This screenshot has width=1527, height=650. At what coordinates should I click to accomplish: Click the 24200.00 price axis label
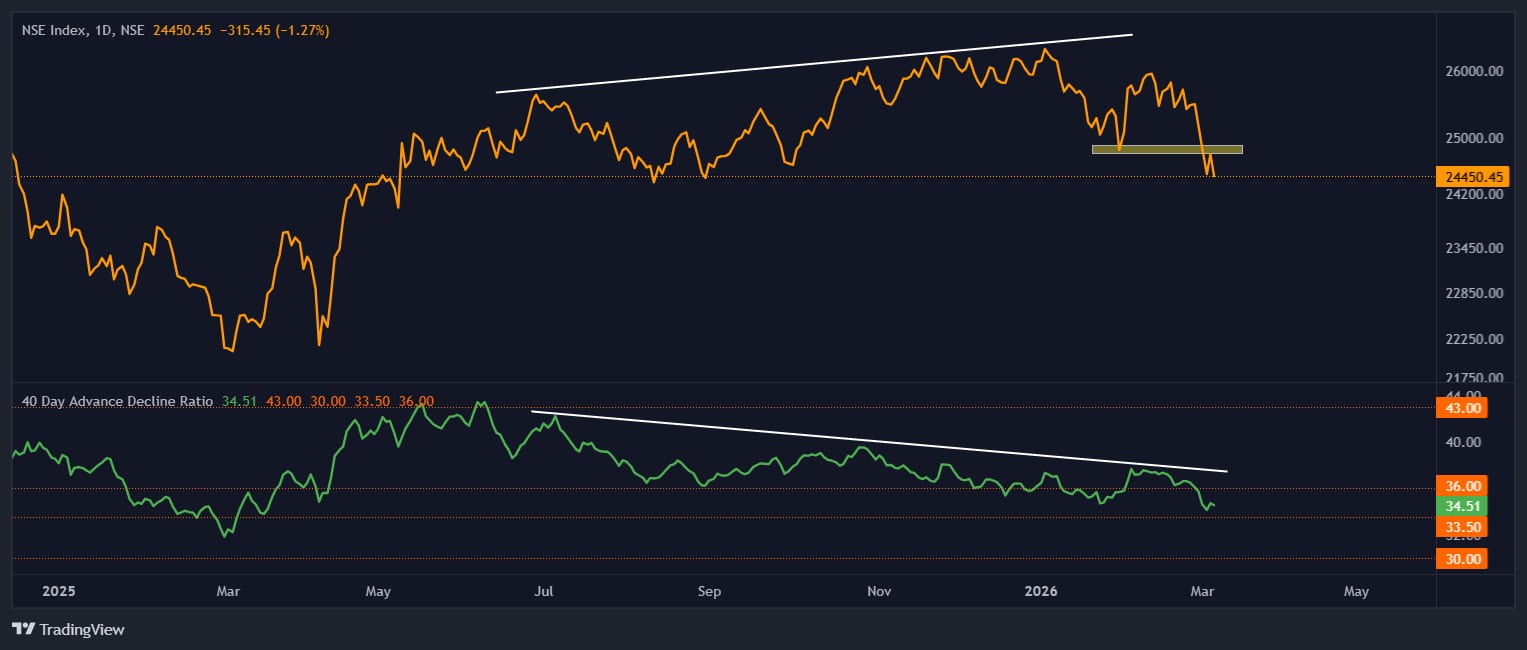pyautogui.click(x=1476, y=194)
